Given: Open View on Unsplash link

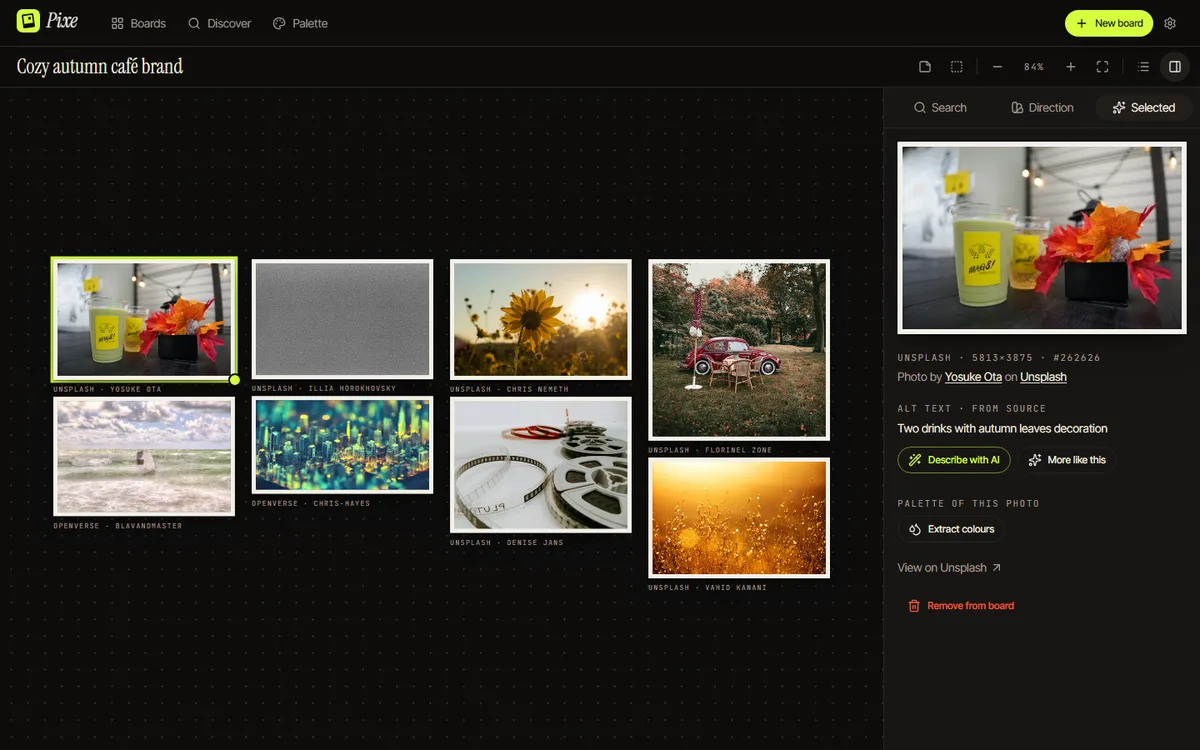Looking at the screenshot, I should [949, 568].
